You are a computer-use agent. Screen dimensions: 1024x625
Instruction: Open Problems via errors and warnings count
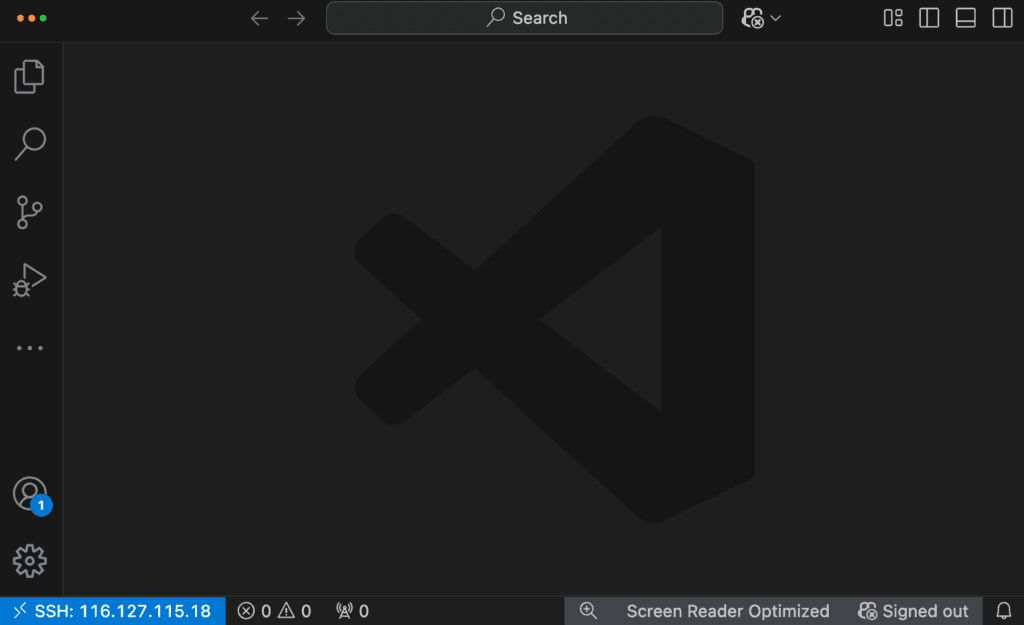point(274,611)
